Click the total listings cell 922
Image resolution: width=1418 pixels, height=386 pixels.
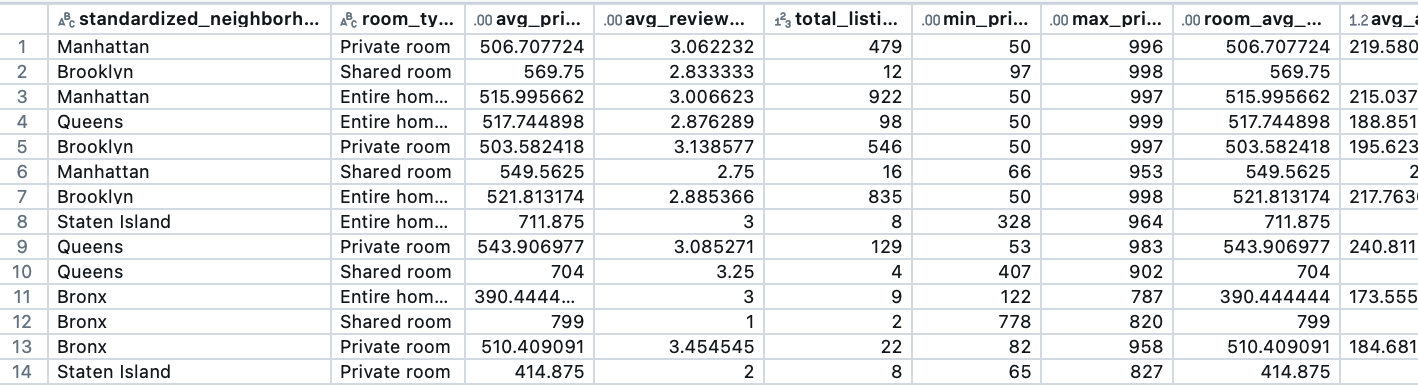tap(837, 97)
